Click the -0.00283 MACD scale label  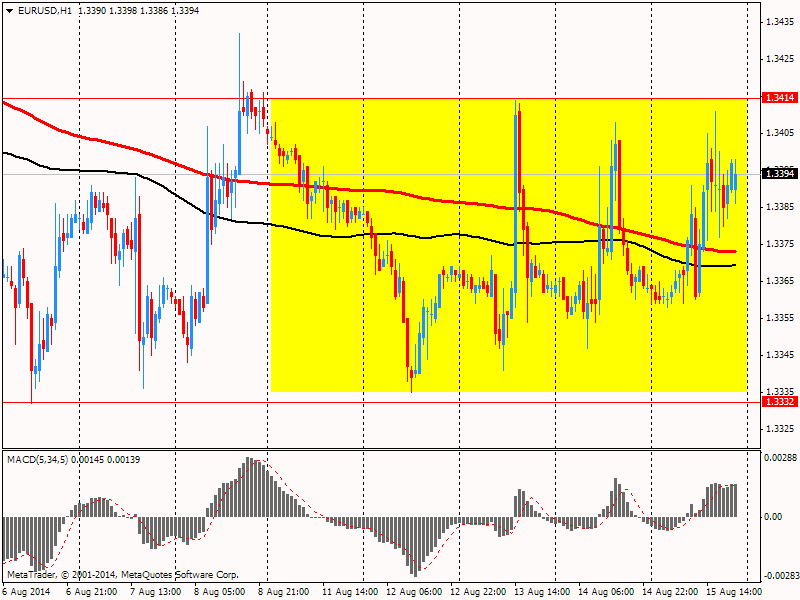[x=777, y=576]
